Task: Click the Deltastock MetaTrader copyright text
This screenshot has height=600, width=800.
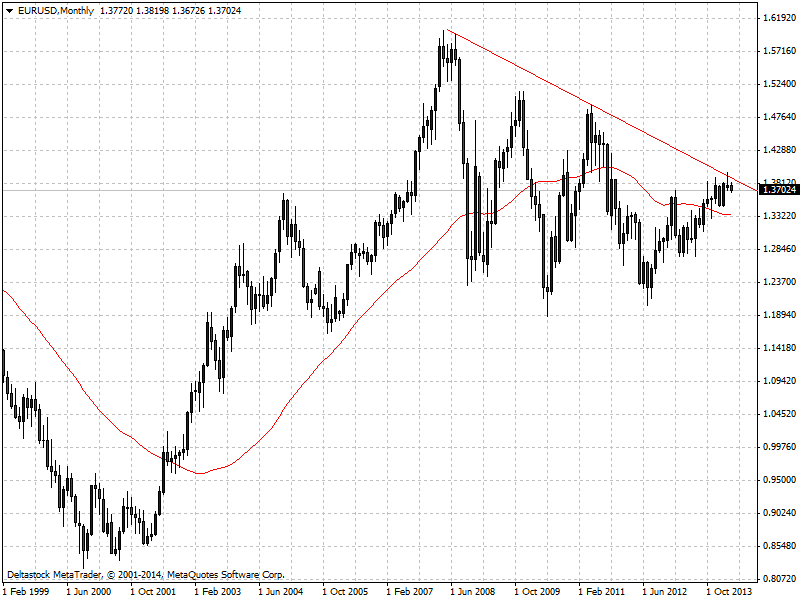Action: (x=145, y=574)
